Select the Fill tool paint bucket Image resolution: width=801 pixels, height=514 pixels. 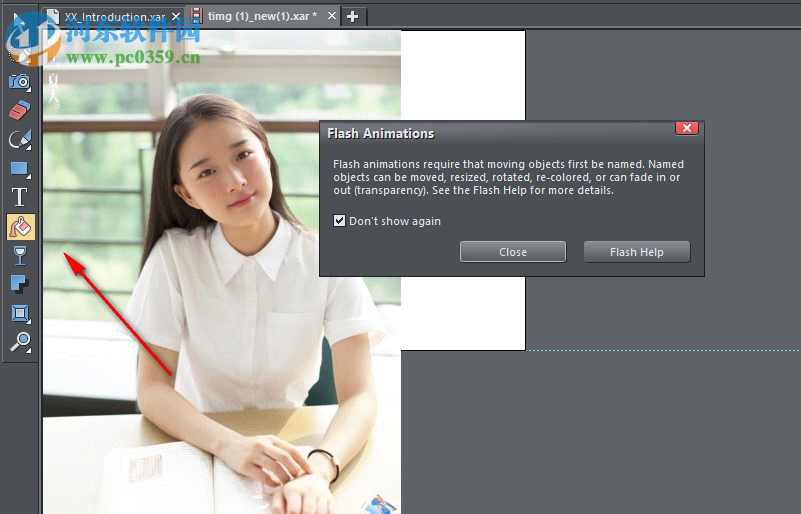[21, 227]
